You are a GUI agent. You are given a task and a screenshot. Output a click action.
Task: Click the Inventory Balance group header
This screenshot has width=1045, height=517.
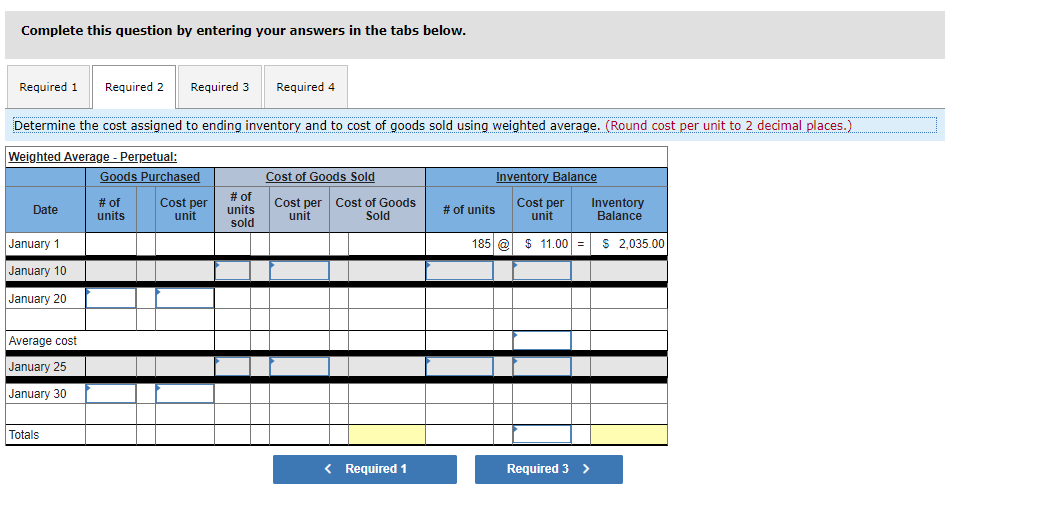click(546, 177)
